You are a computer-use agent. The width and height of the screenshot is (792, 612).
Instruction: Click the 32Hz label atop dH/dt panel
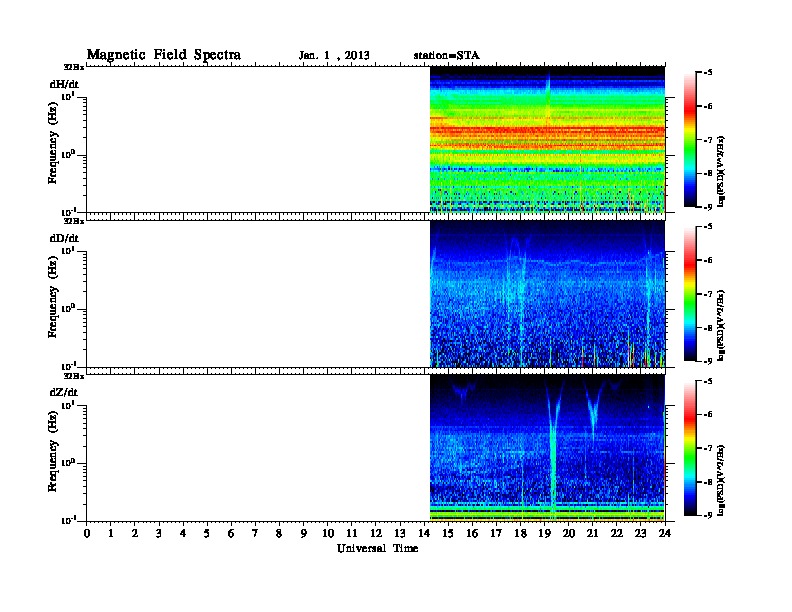(74, 67)
